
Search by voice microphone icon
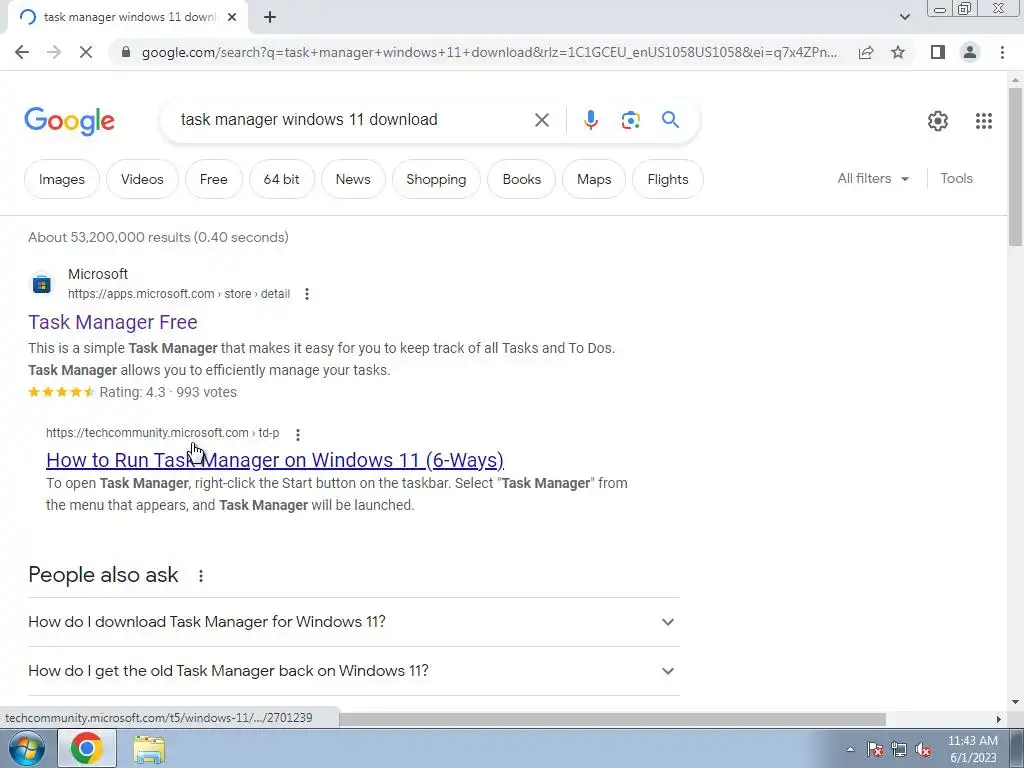590,120
